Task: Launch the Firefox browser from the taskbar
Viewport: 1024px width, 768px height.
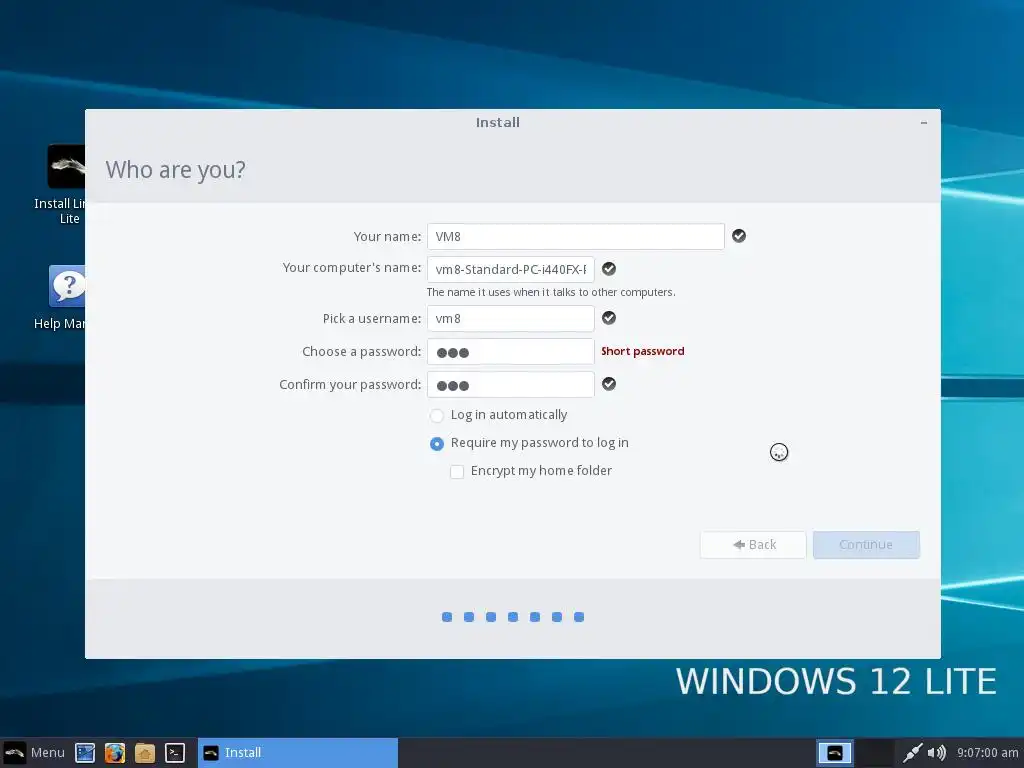Action: [x=115, y=753]
